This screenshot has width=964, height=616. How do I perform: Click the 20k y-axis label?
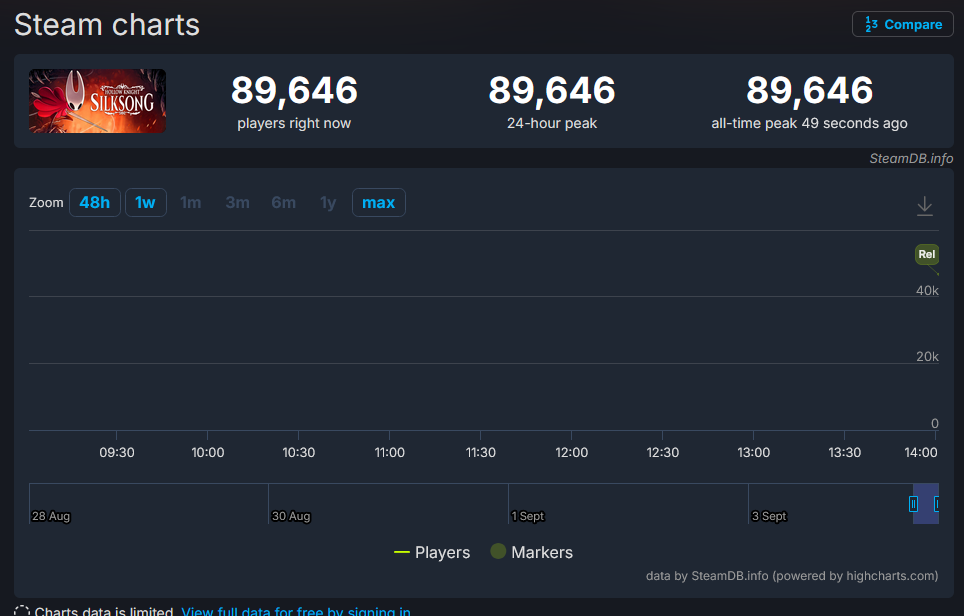pyautogui.click(x=927, y=357)
